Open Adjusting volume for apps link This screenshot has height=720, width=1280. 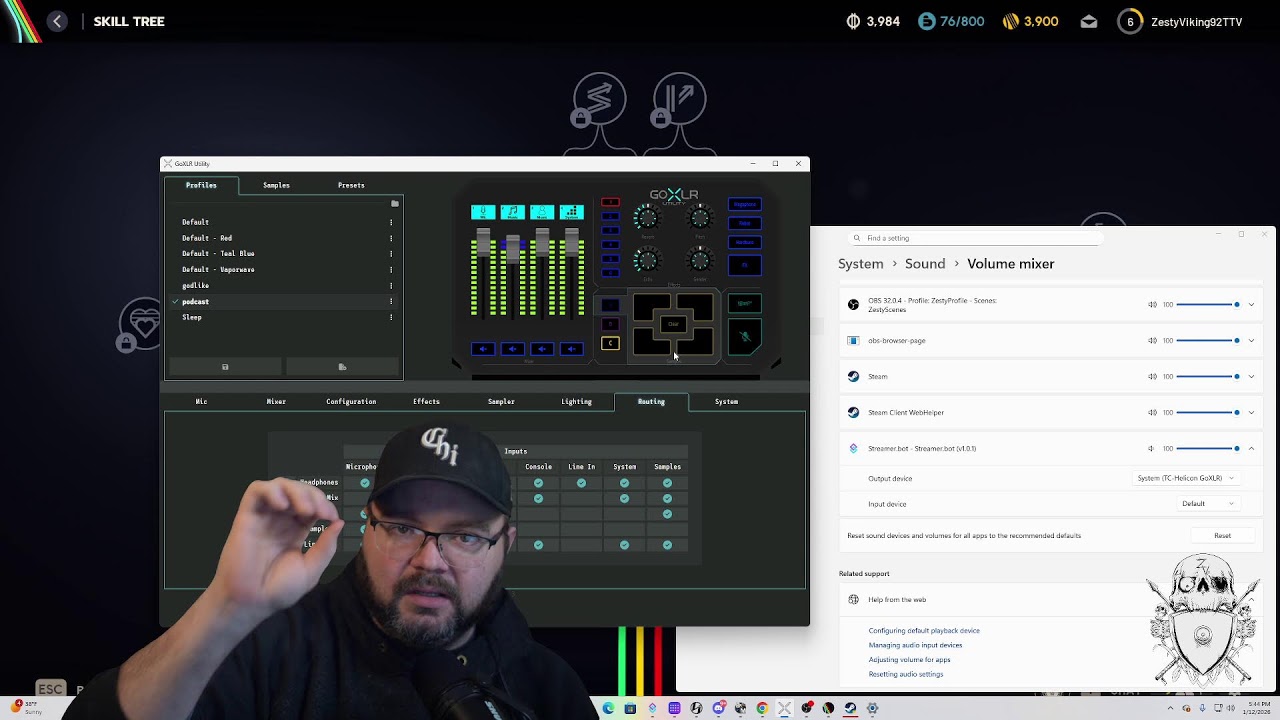[909, 660]
